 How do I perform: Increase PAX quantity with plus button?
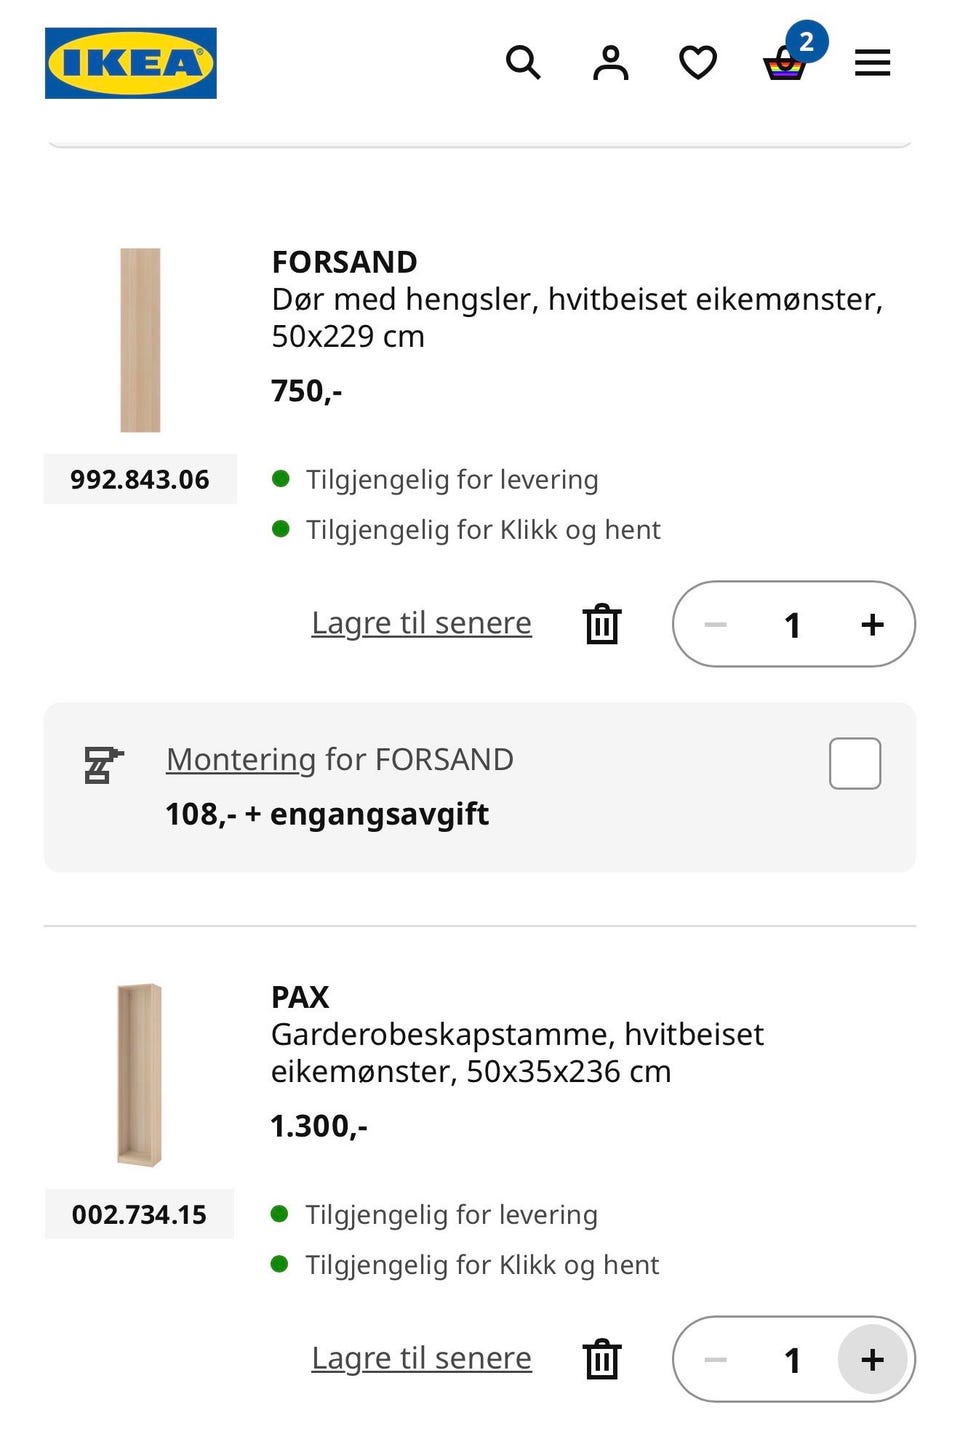point(872,1359)
